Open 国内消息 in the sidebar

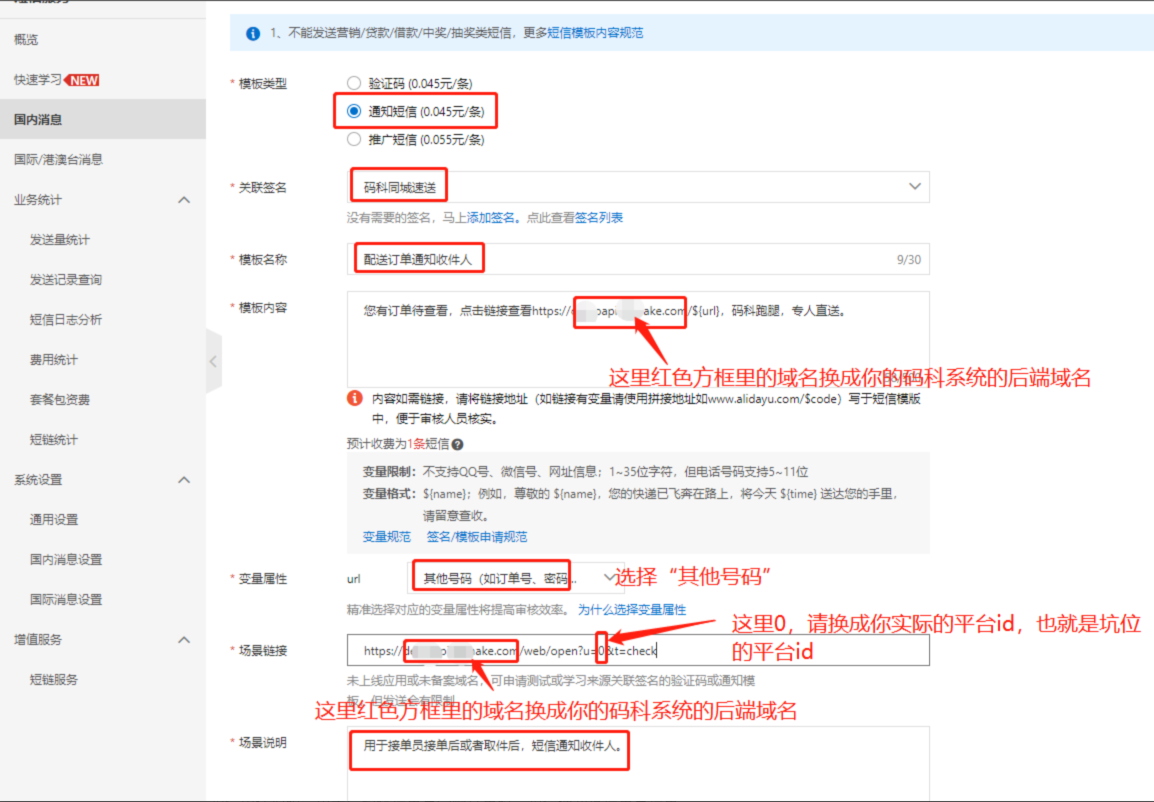(38, 120)
